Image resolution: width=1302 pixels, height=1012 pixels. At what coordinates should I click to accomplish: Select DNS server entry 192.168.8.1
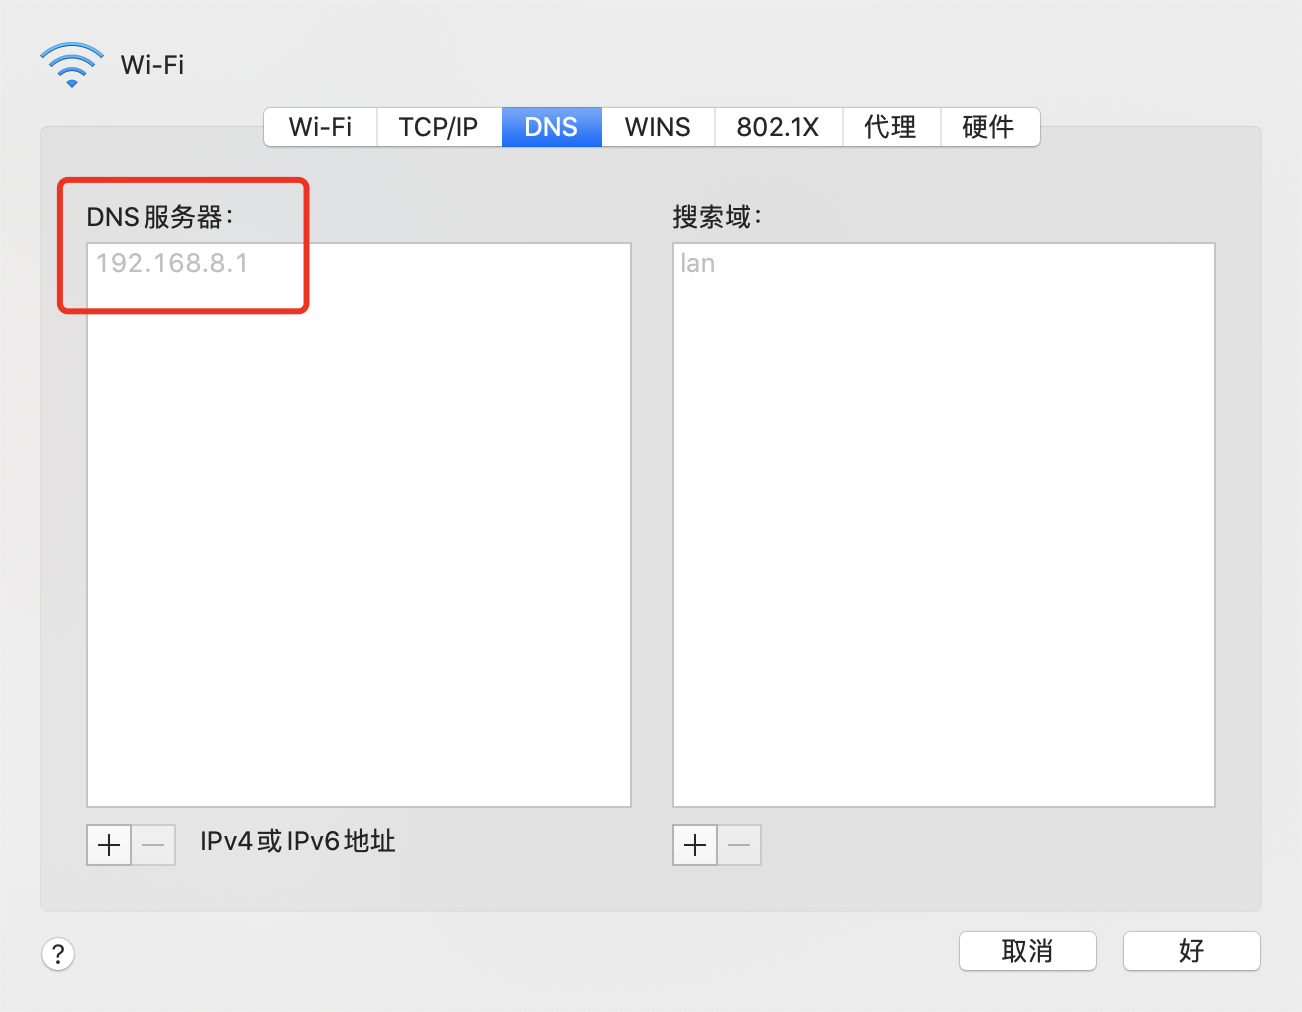coord(172,263)
